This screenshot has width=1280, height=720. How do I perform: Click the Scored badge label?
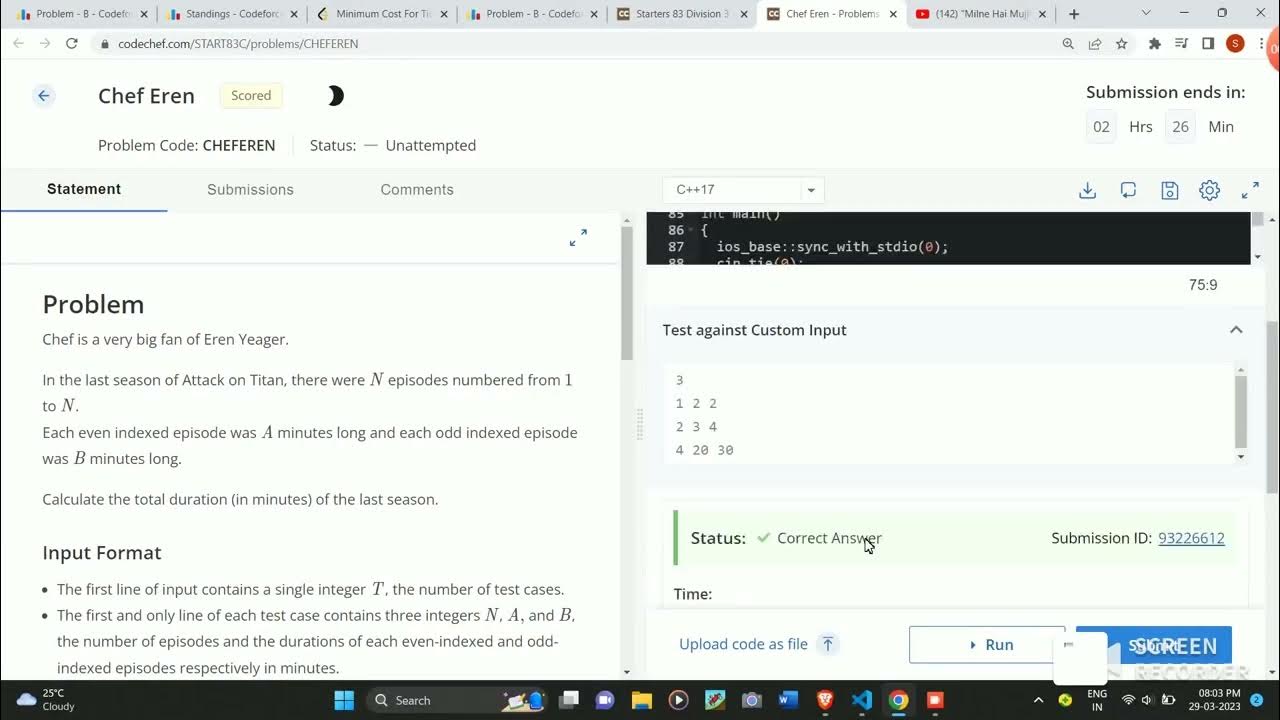click(251, 96)
